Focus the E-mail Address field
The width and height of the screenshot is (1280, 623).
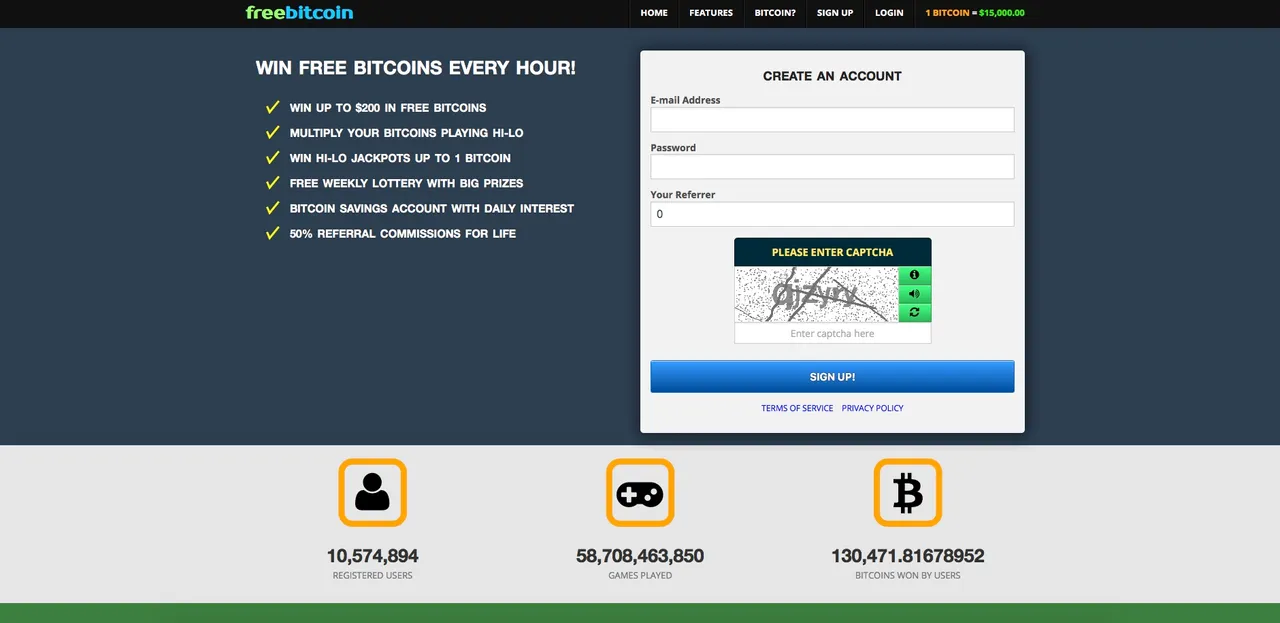point(832,120)
